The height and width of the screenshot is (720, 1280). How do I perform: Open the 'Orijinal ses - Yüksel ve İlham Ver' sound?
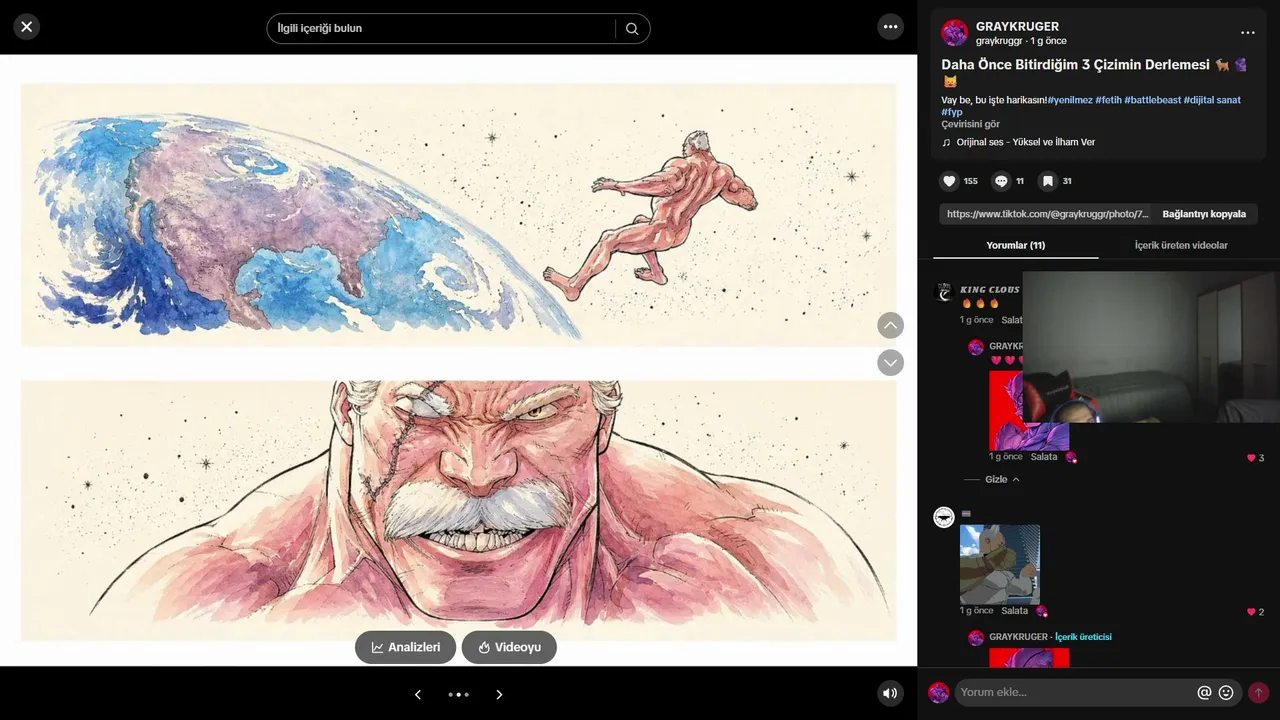pyautogui.click(x=1025, y=142)
